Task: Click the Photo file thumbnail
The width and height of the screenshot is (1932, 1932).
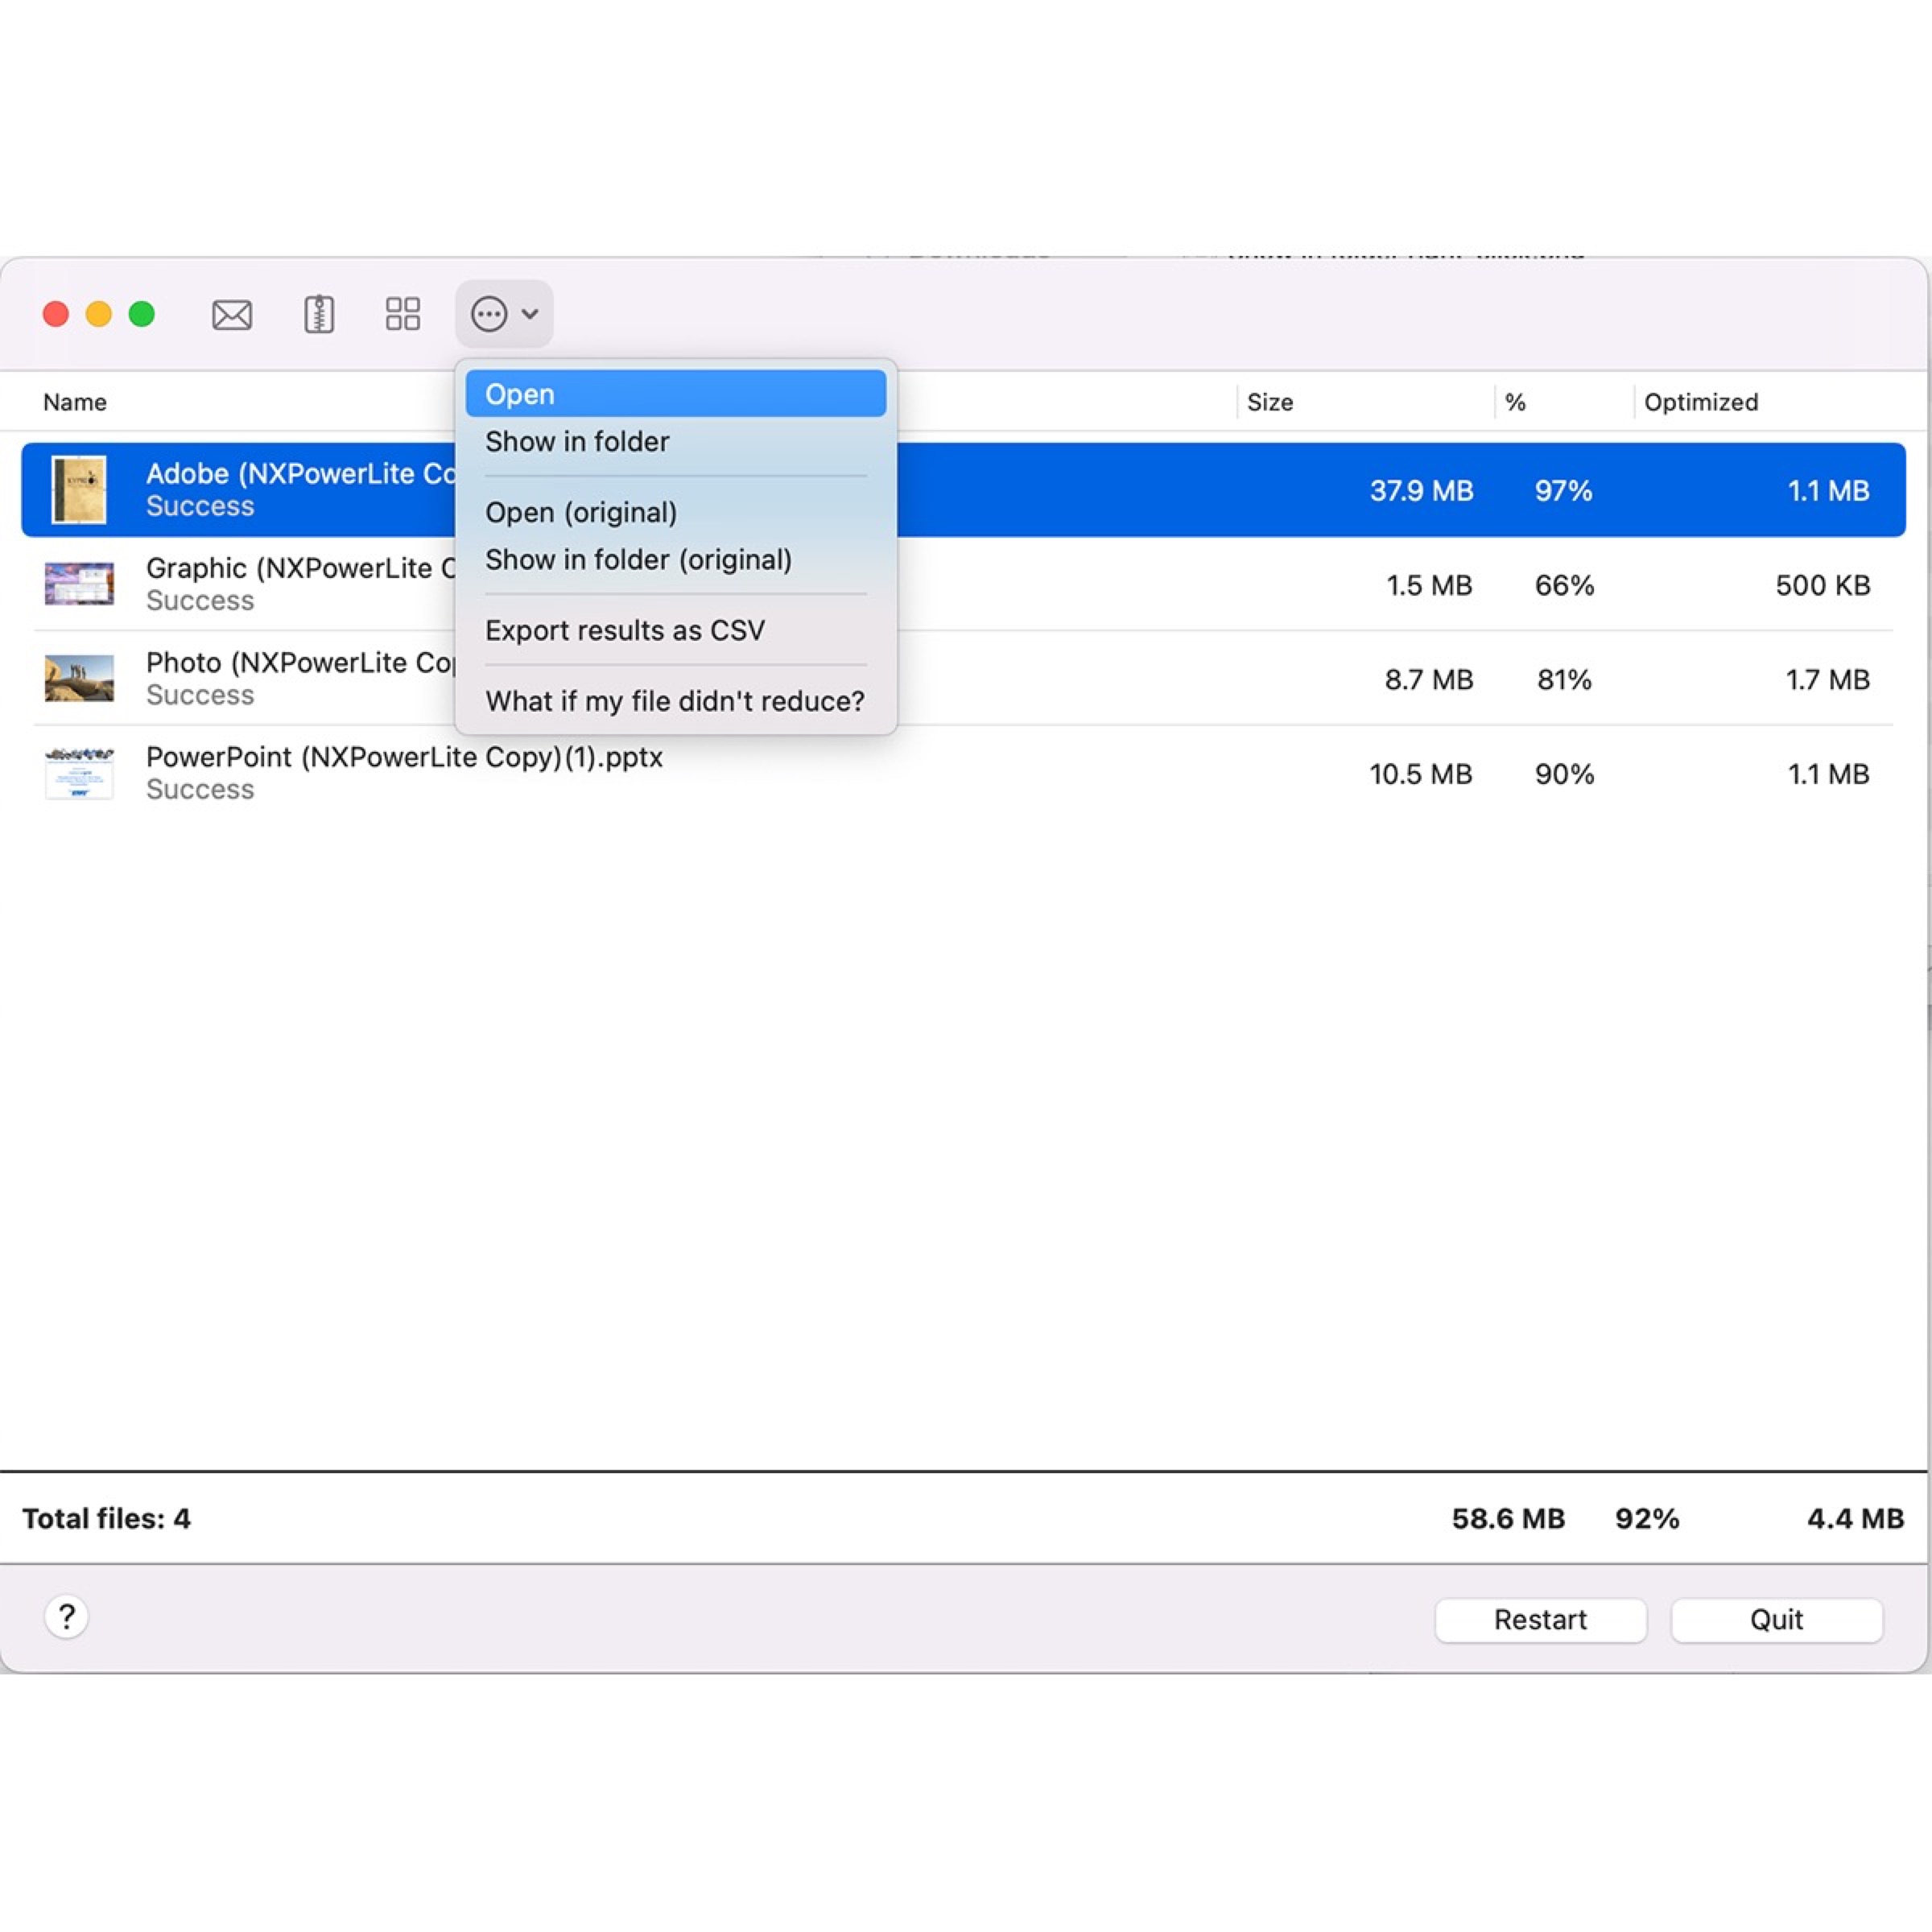Action: coord(79,679)
